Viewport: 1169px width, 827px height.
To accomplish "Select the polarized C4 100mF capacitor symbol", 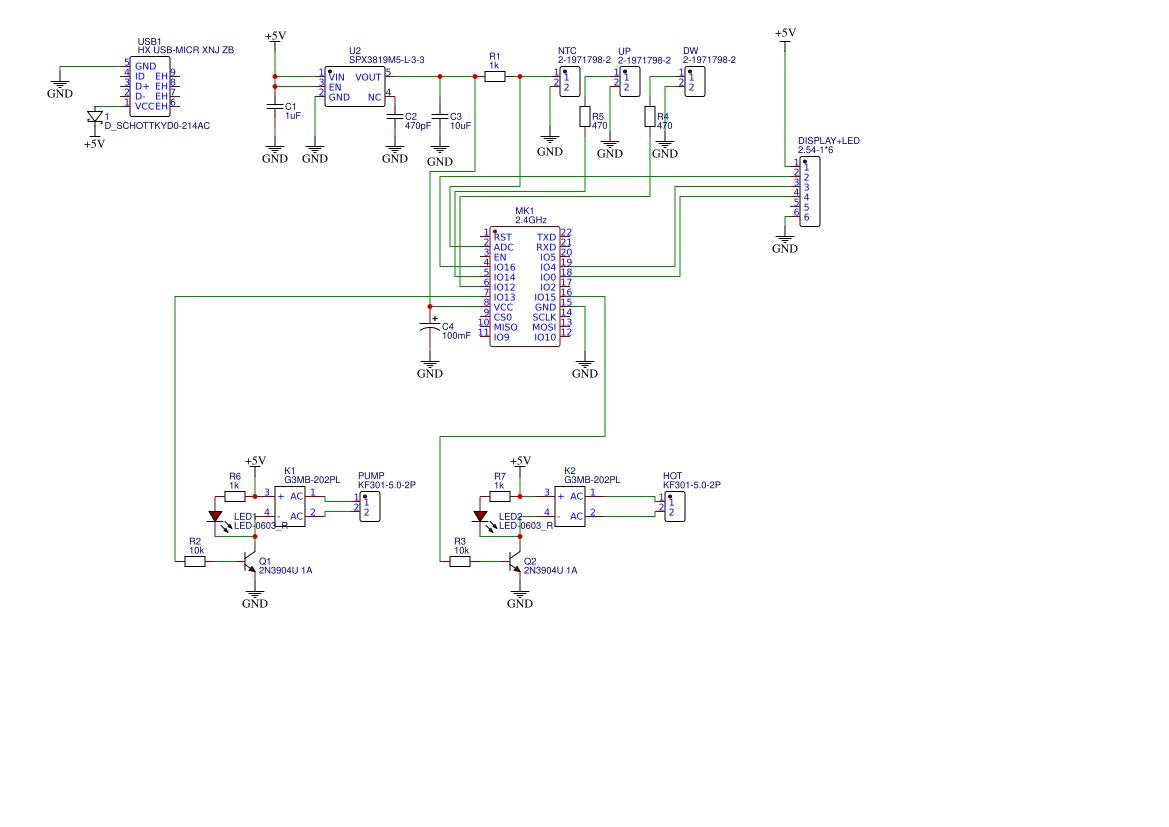I will (429, 327).
